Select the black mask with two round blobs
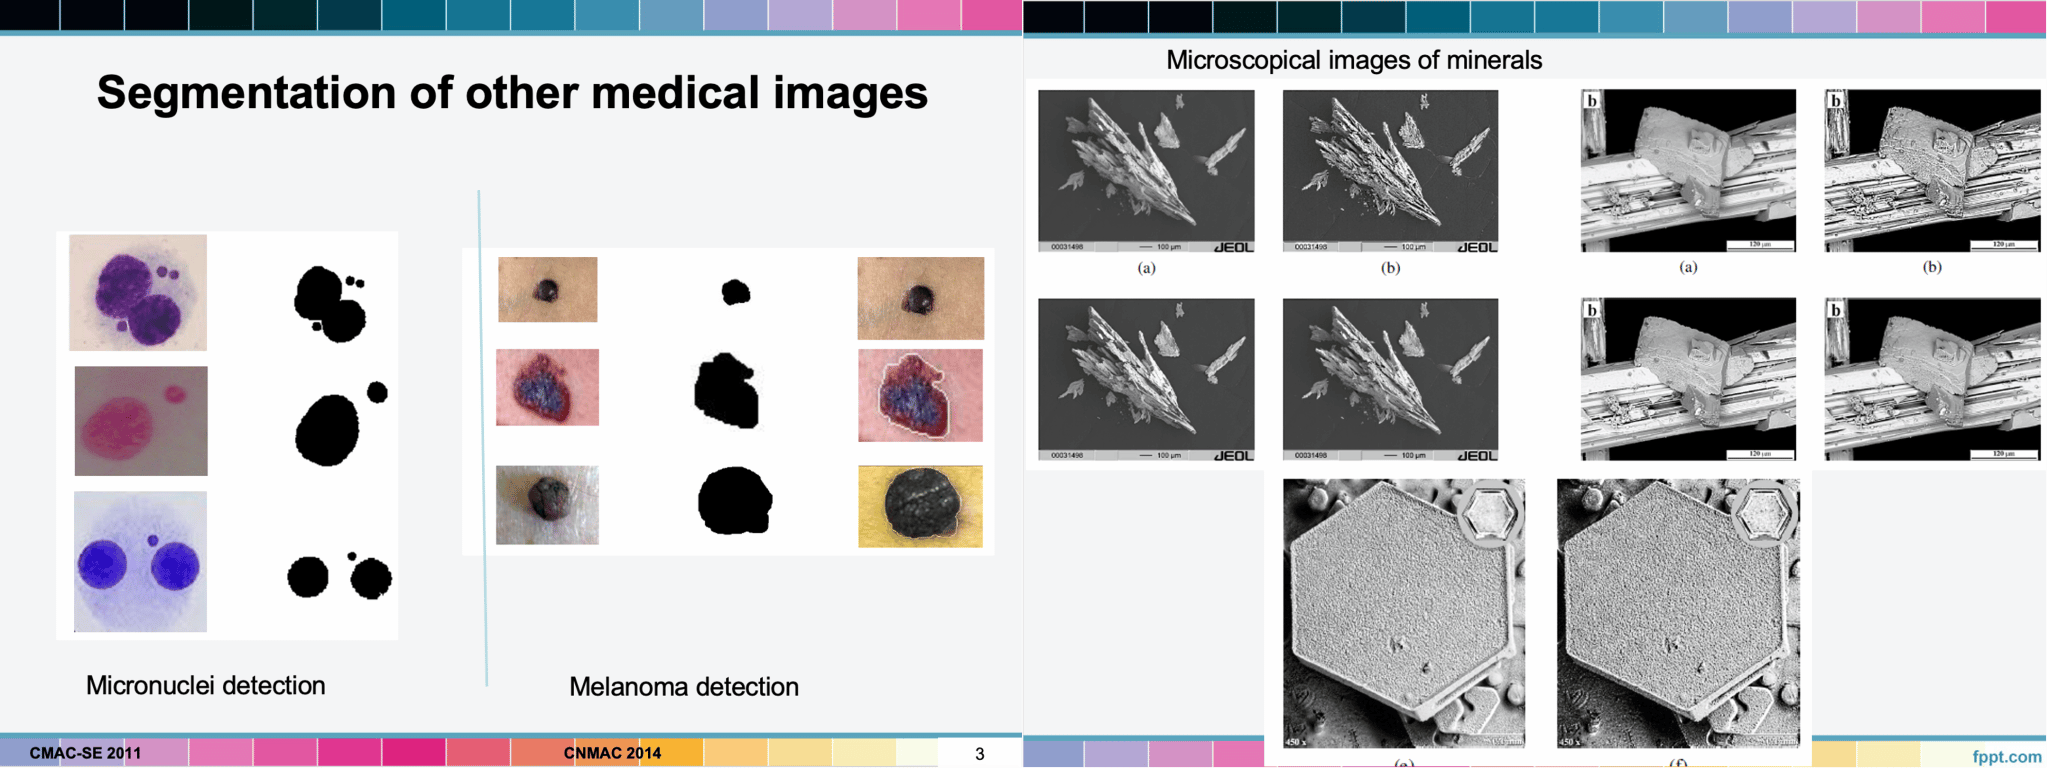This screenshot has width=2048, height=769. pos(339,576)
